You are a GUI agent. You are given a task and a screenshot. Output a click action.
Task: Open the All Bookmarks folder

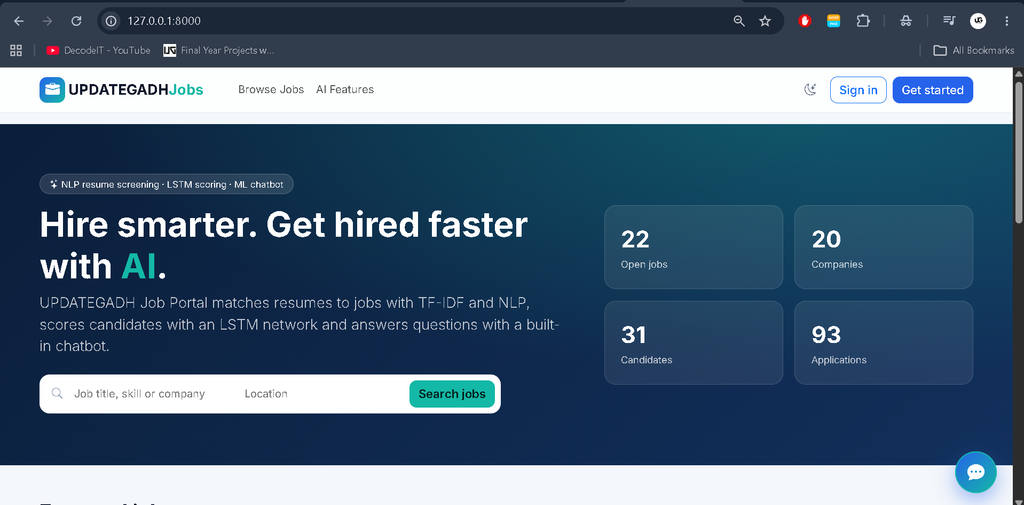tap(974, 50)
